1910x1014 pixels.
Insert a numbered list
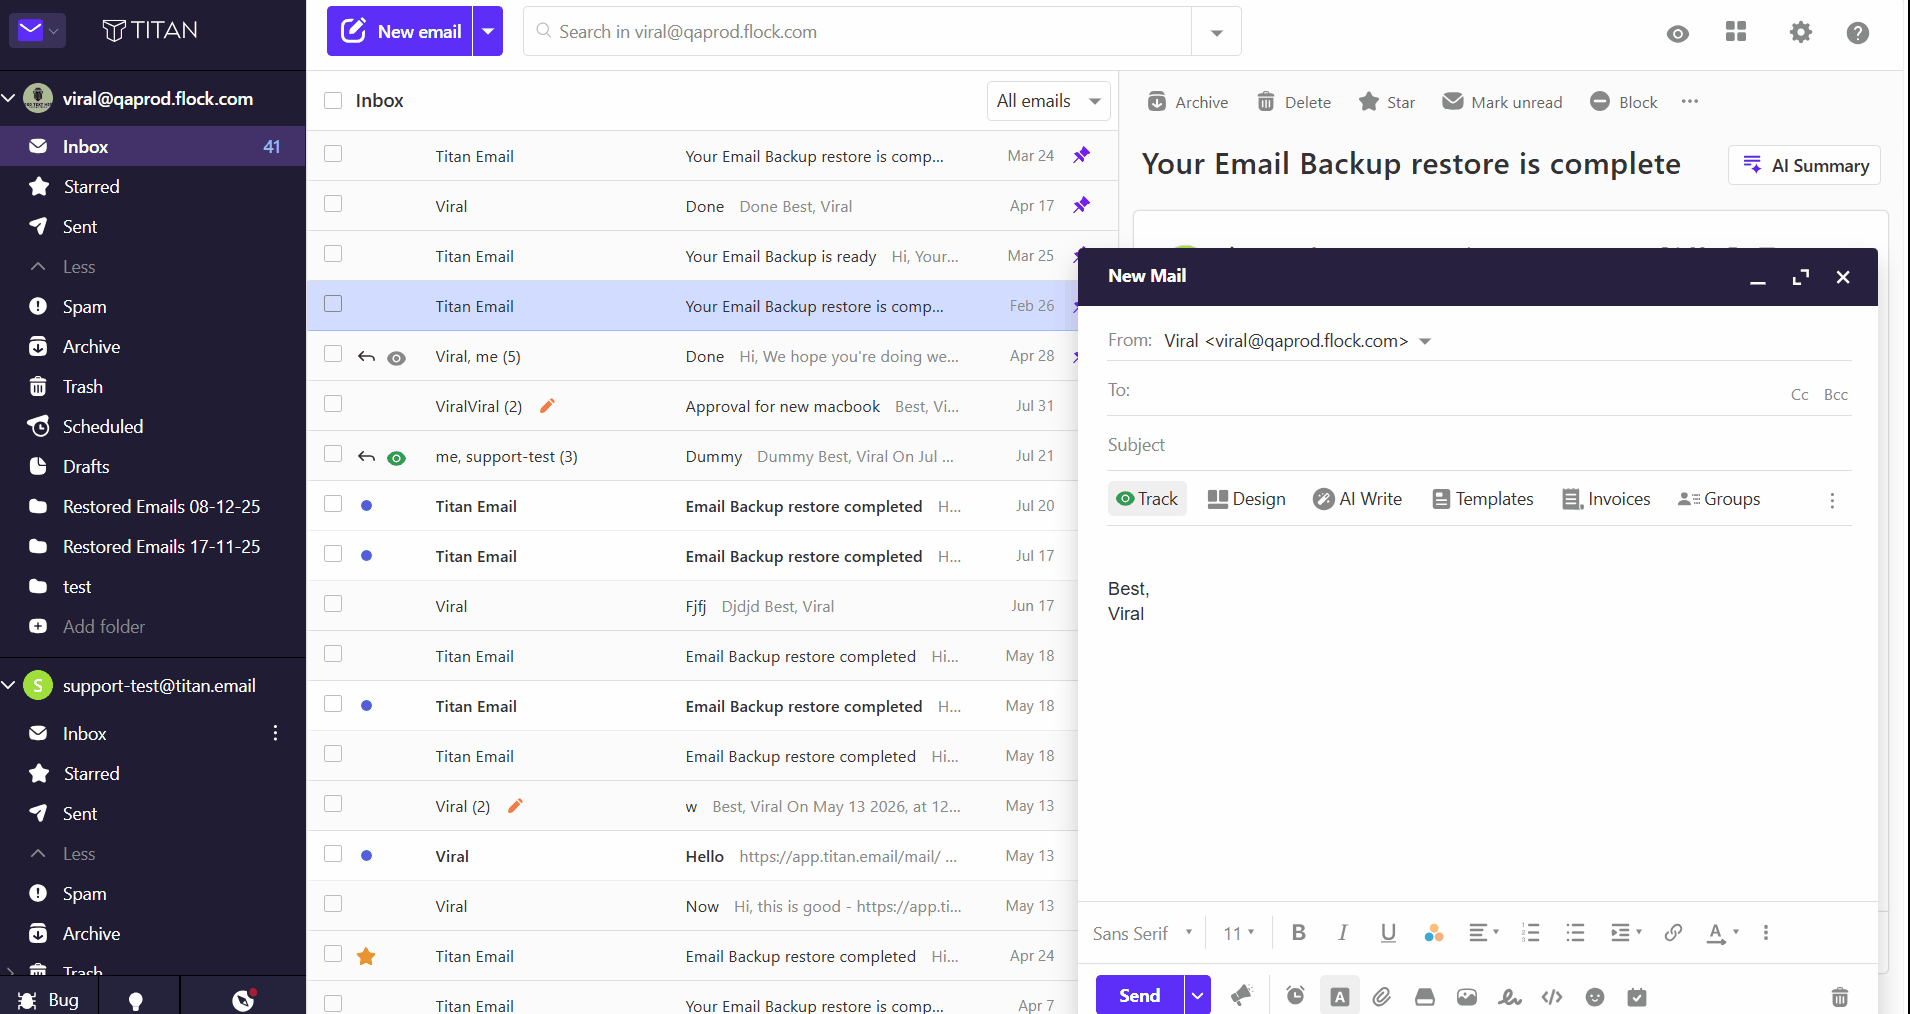(1530, 933)
